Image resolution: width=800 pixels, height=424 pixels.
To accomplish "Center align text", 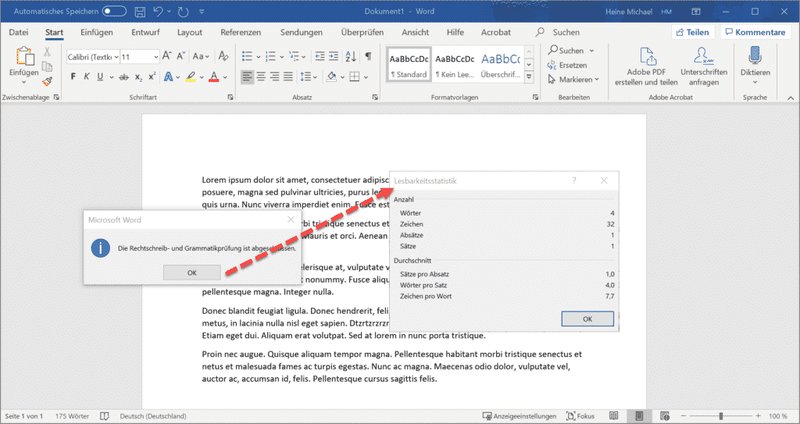I will click(x=261, y=77).
